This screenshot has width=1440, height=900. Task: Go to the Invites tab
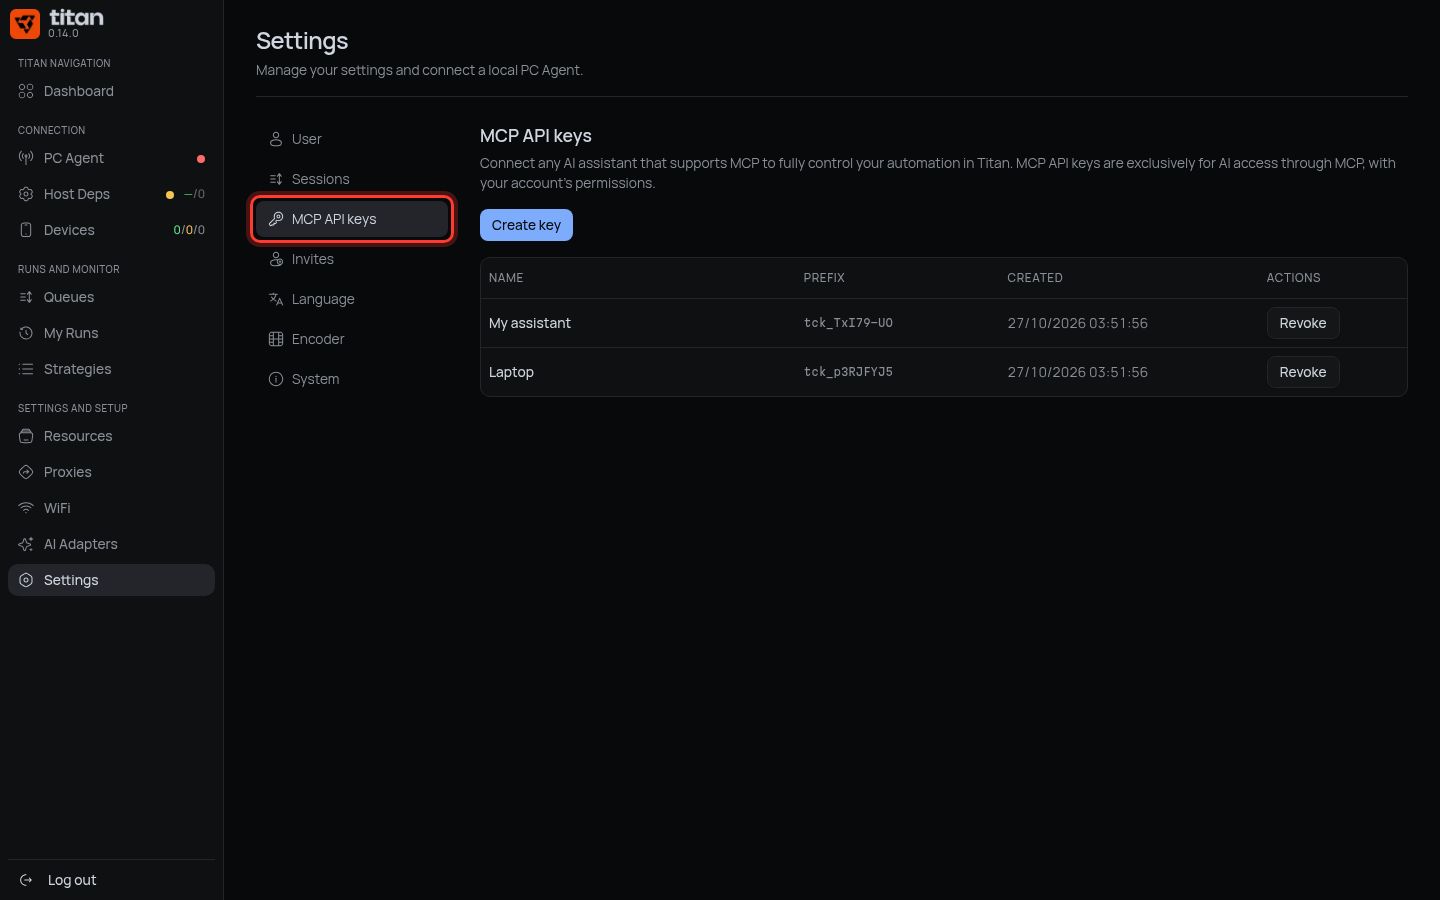coord(352,259)
